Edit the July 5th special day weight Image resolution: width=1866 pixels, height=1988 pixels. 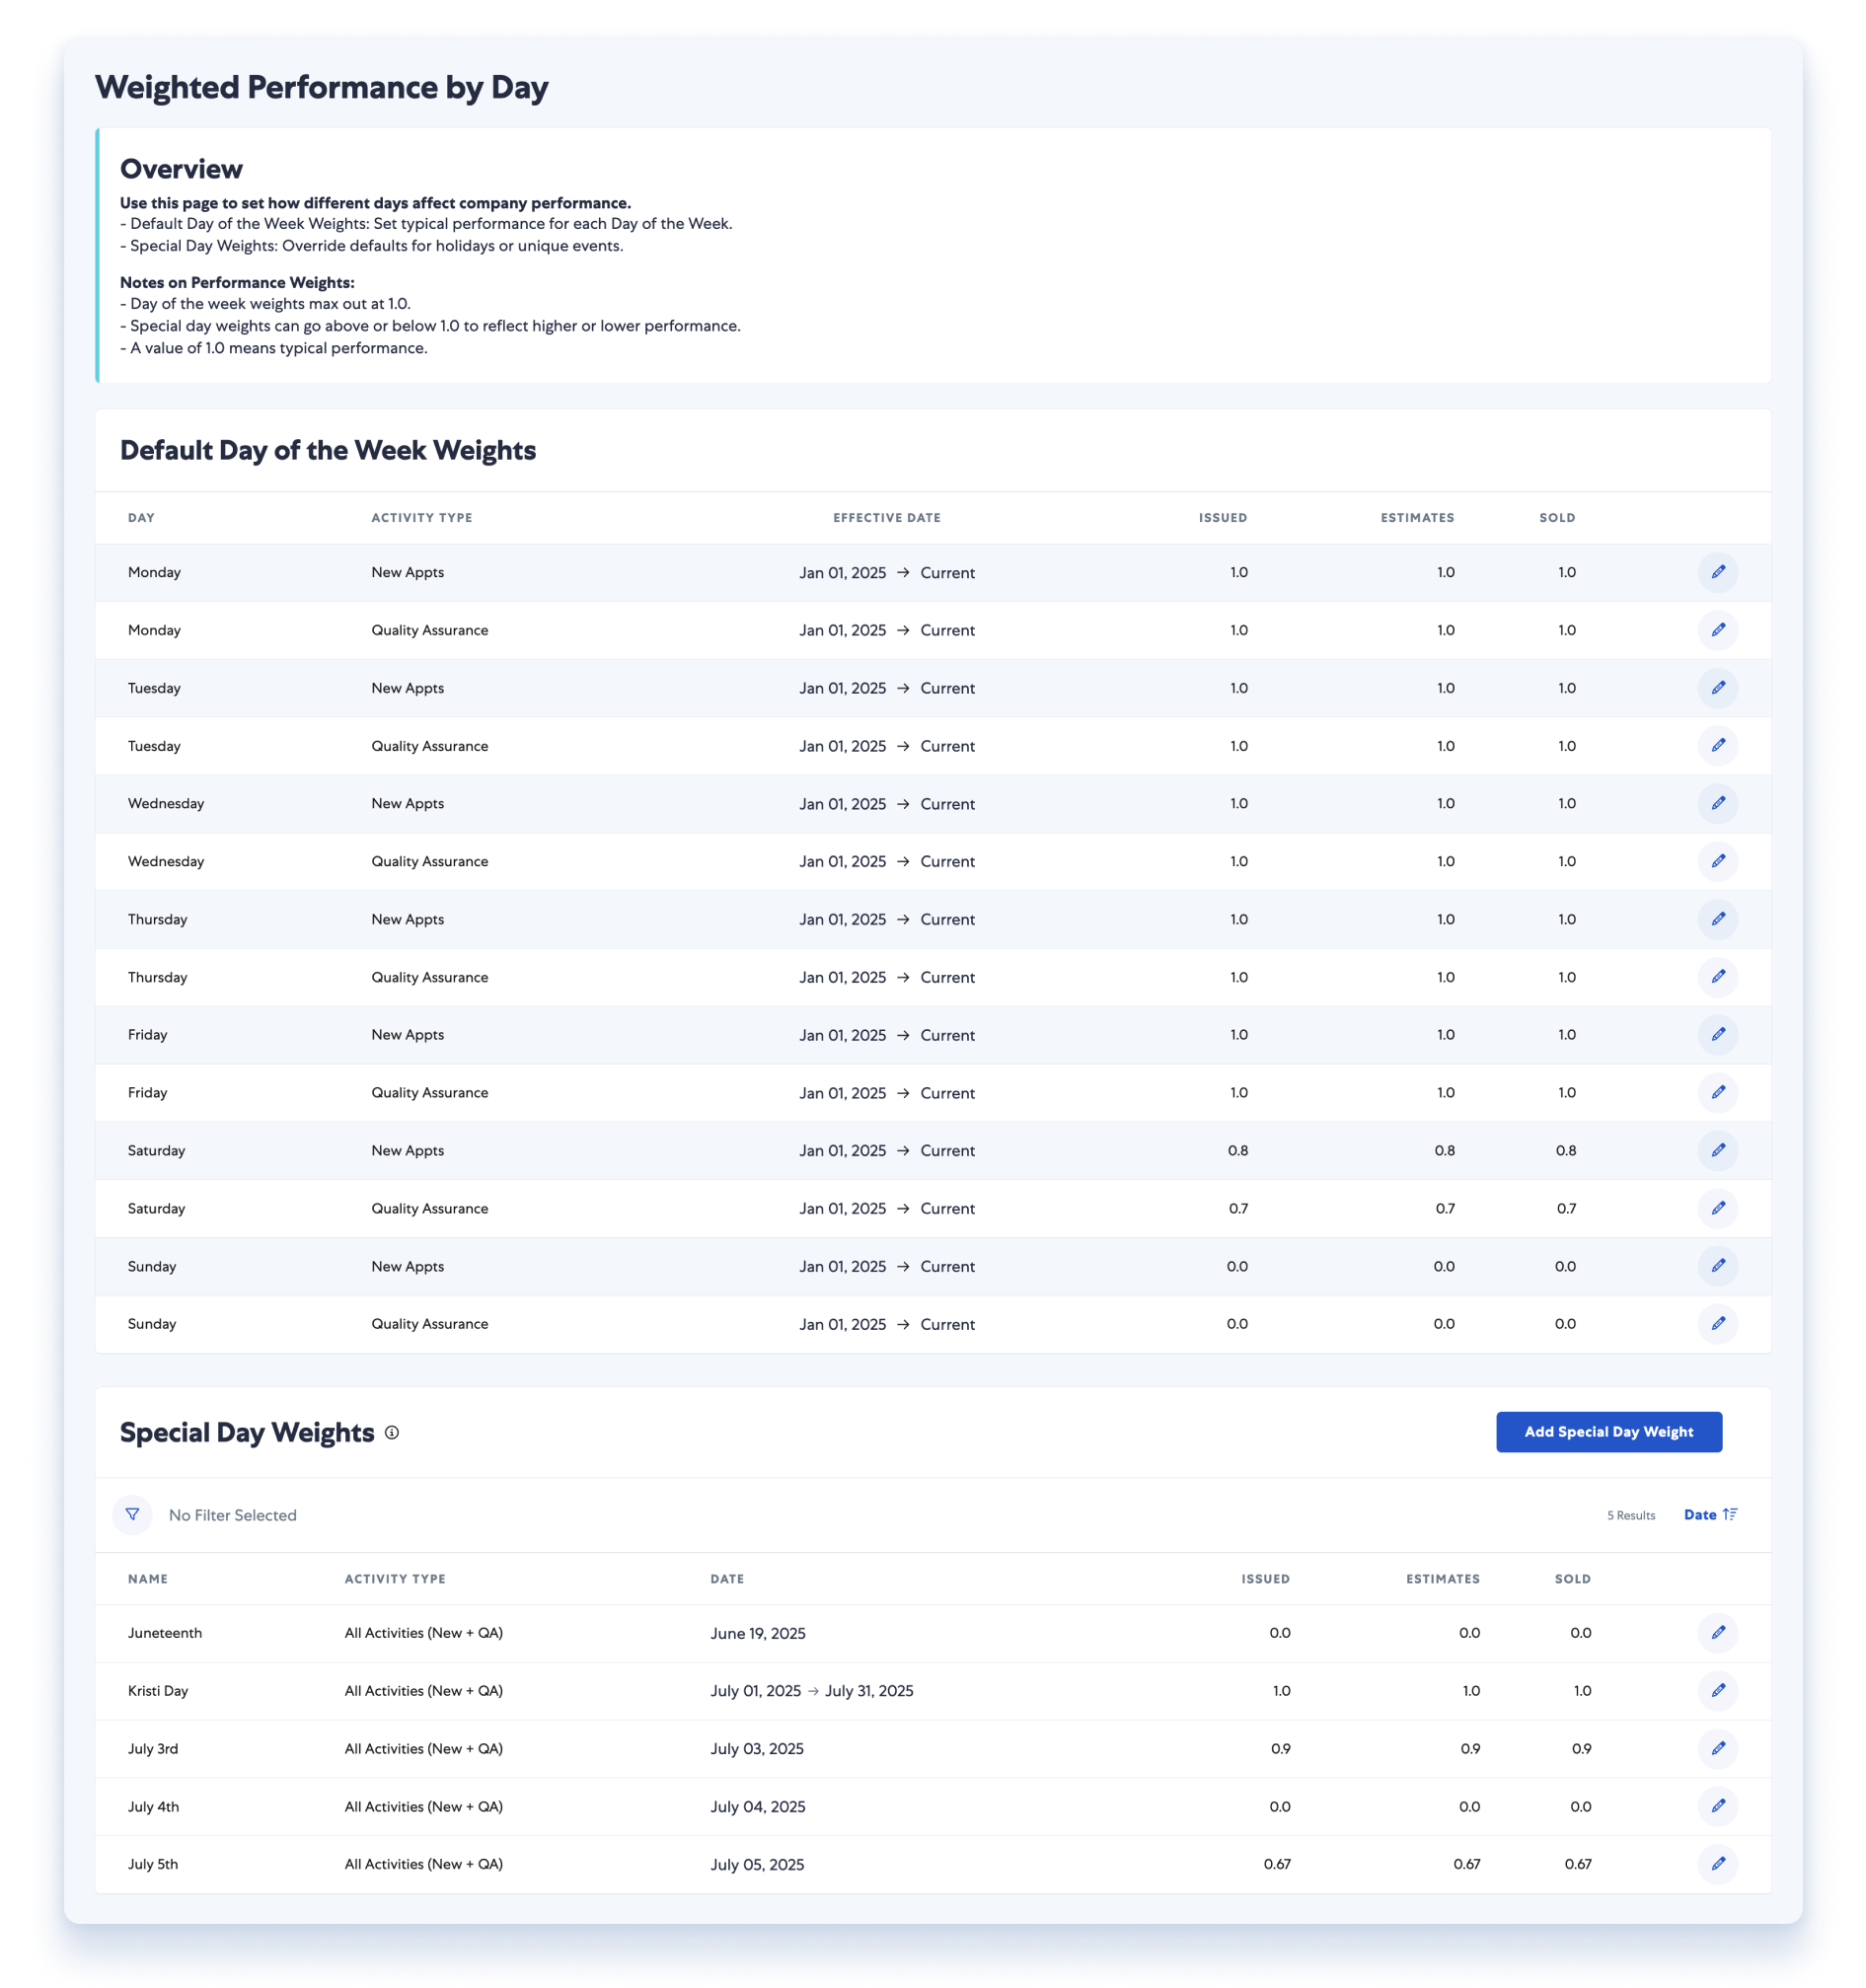click(x=1717, y=1864)
